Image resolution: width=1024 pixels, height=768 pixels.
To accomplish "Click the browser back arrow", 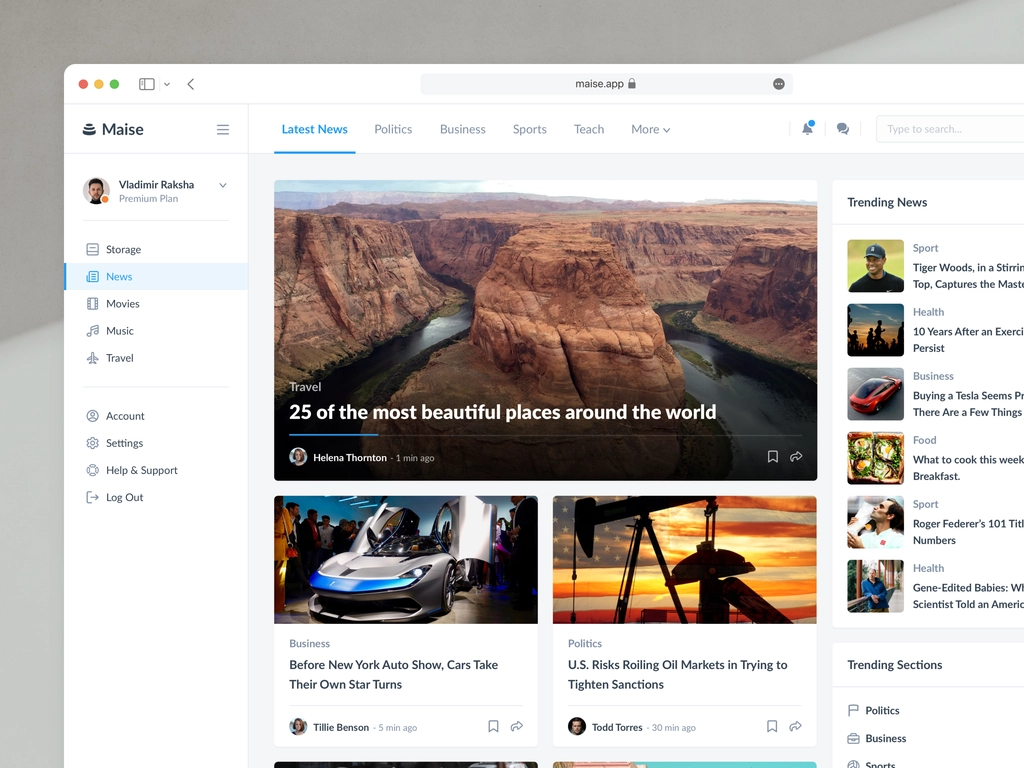I will pyautogui.click(x=191, y=84).
